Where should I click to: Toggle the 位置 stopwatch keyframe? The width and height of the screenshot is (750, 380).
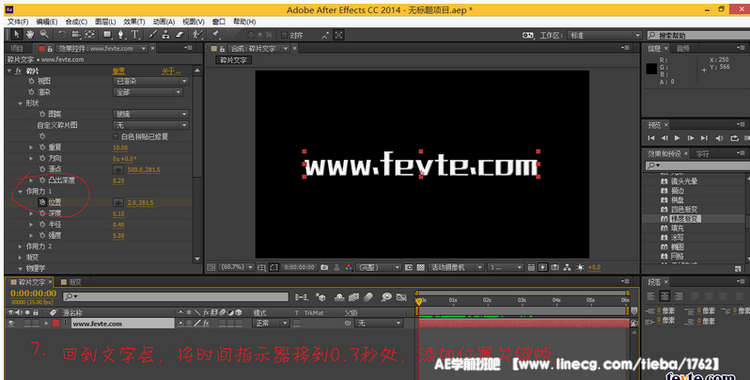coord(42,202)
